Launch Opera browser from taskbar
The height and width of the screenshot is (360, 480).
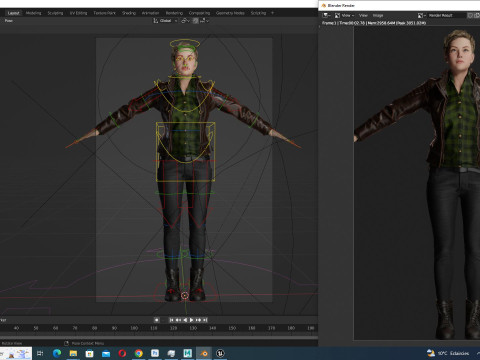pyautogui.click(x=122, y=353)
